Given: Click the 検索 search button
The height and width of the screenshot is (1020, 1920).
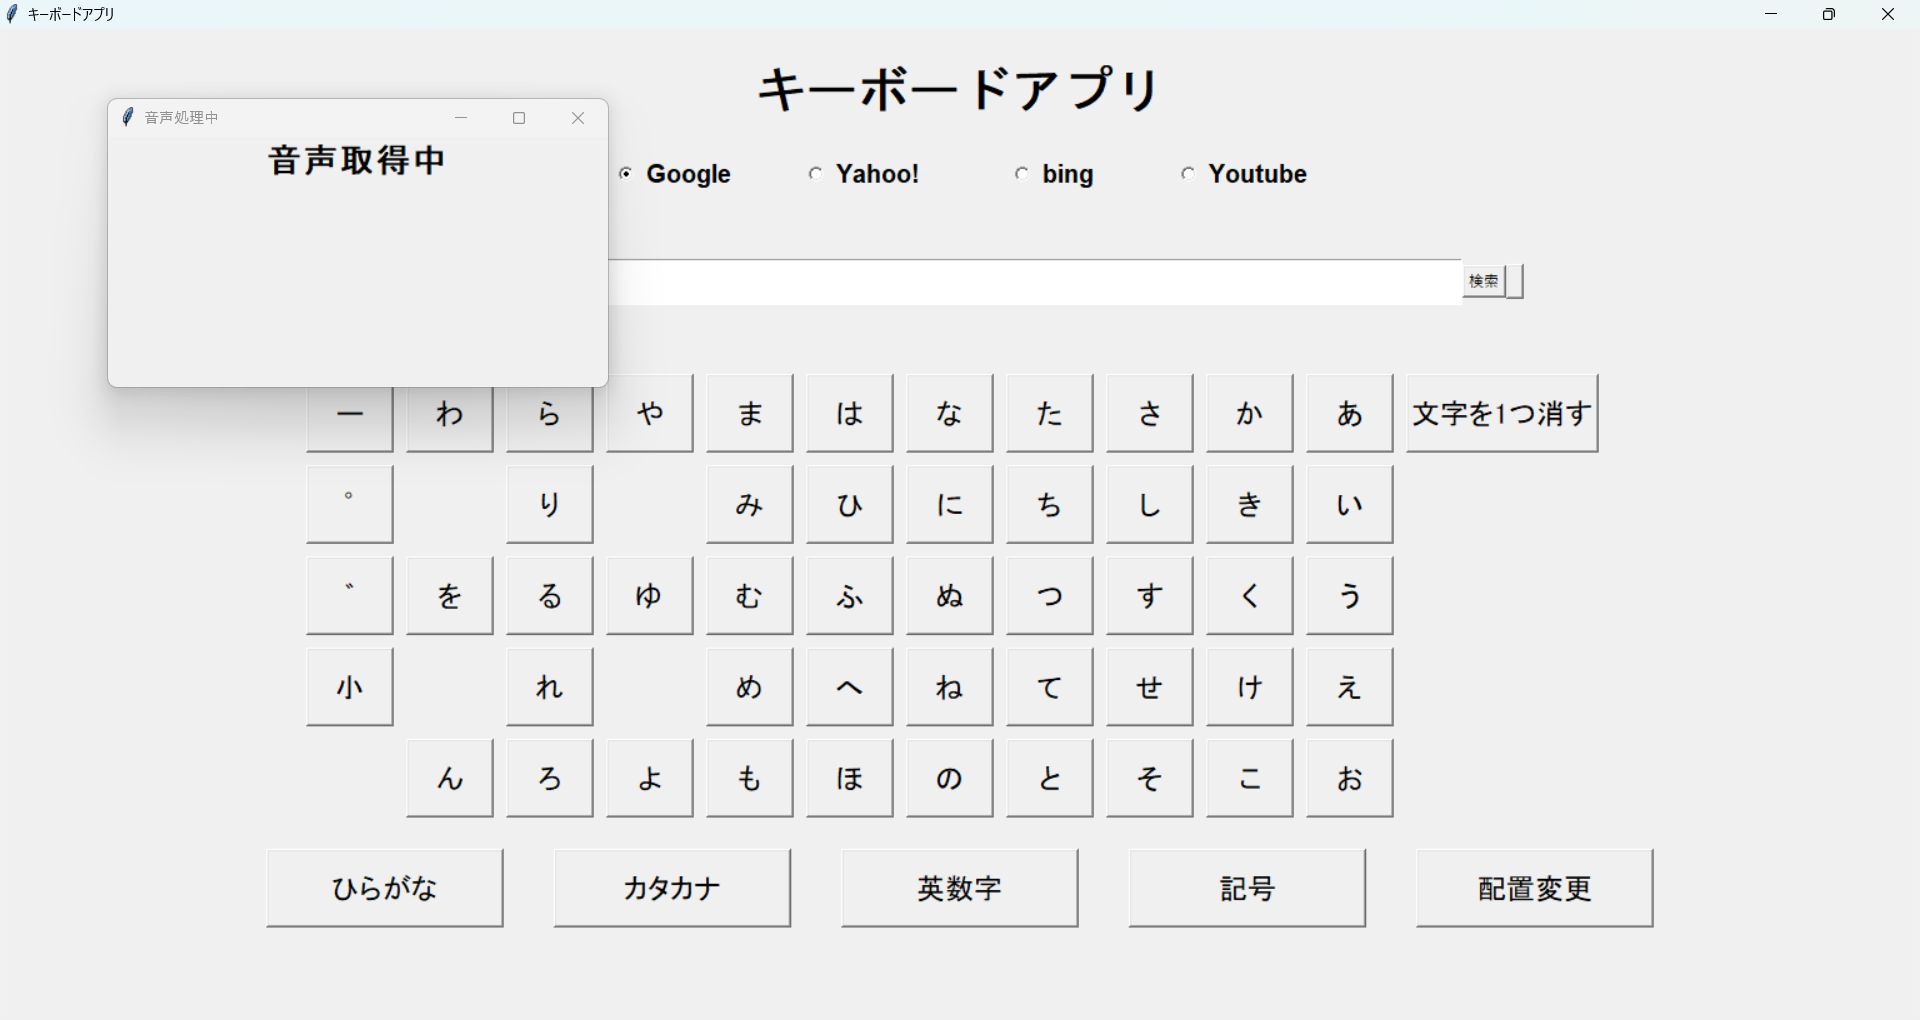Looking at the screenshot, I should pos(1484,282).
